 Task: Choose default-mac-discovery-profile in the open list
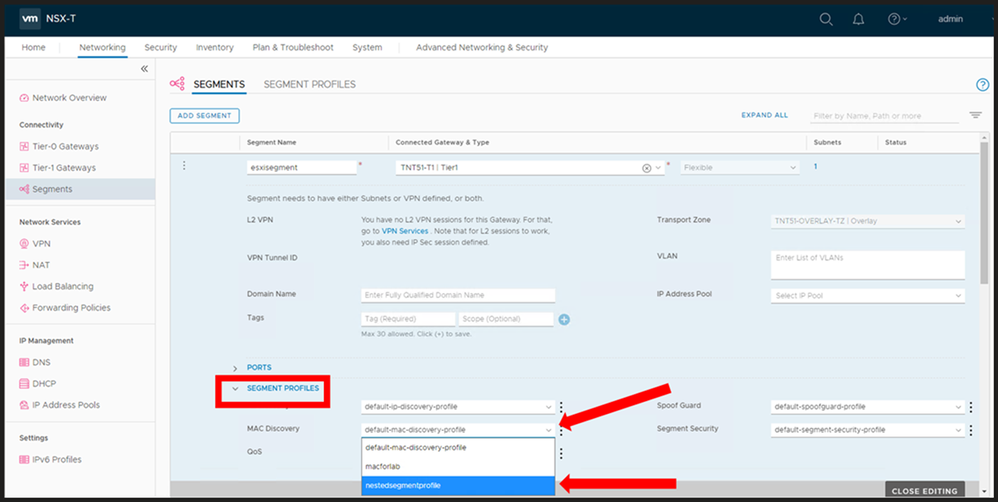tap(458, 447)
